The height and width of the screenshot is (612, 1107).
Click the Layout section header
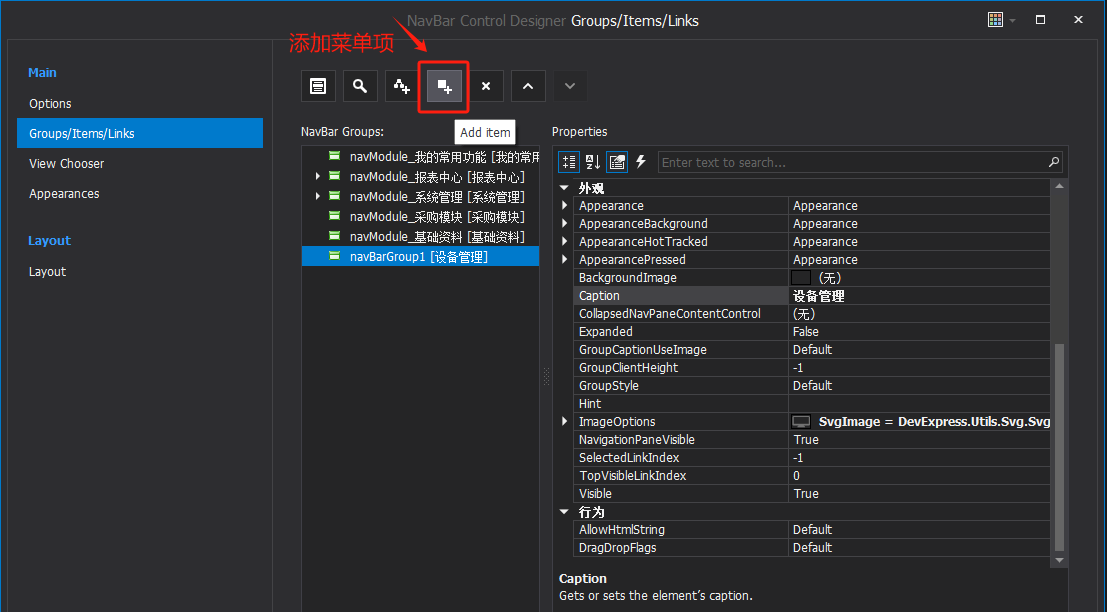[x=49, y=241]
